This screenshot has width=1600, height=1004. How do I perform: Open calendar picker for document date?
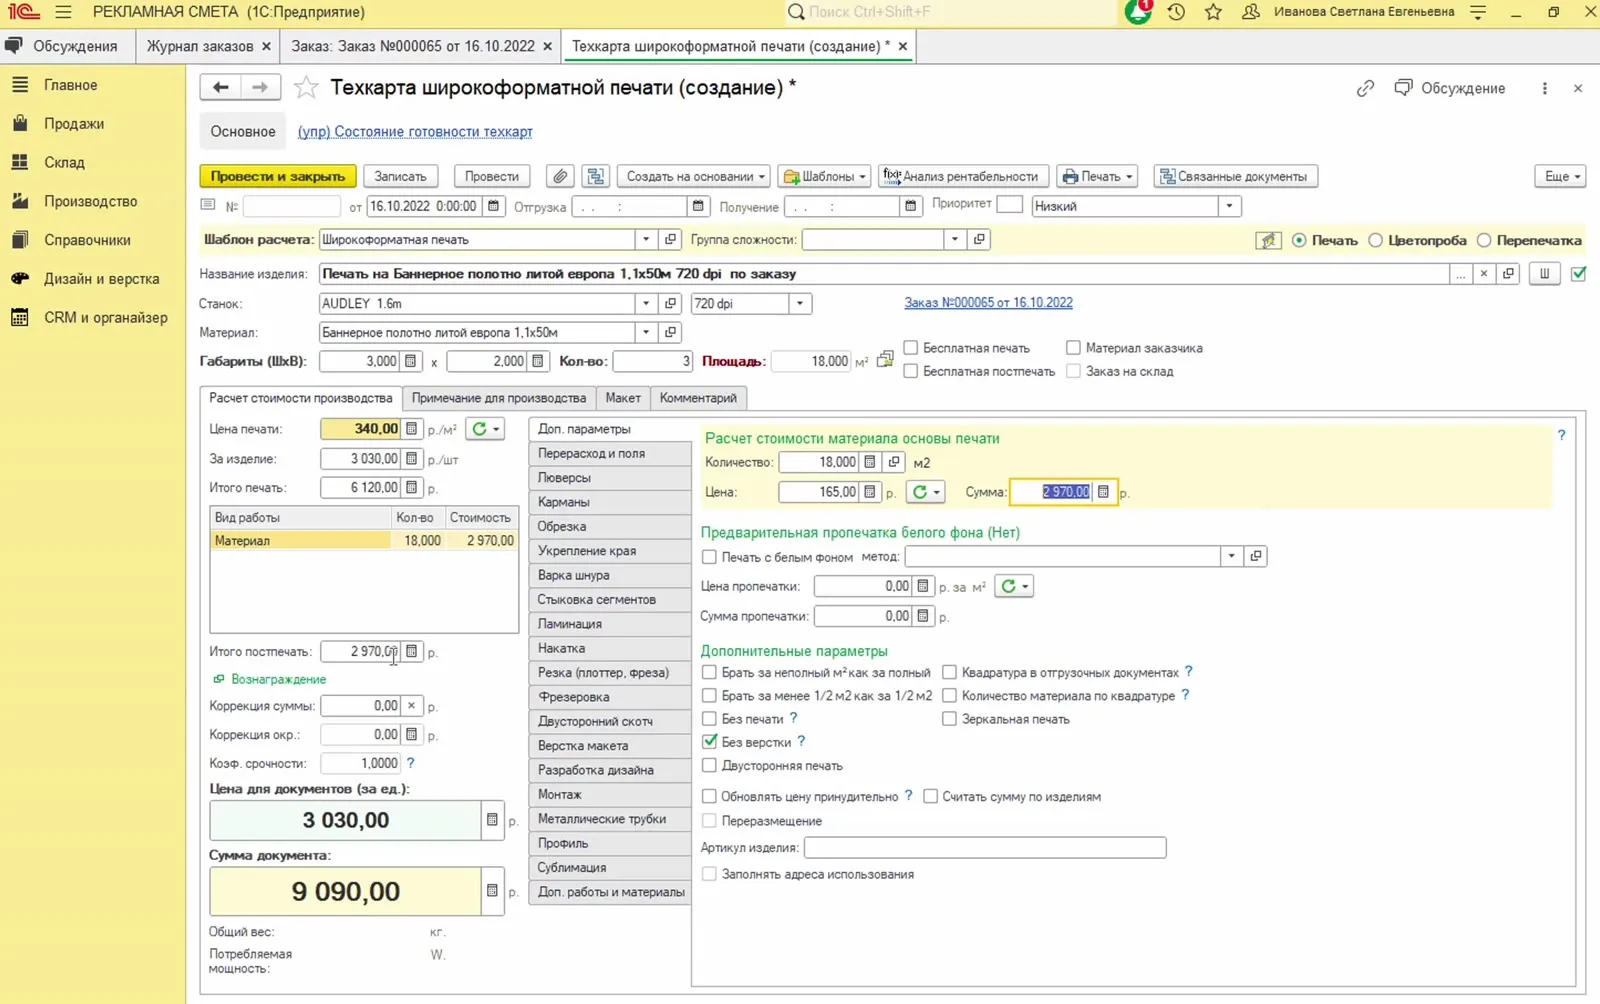(x=493, y=206)
